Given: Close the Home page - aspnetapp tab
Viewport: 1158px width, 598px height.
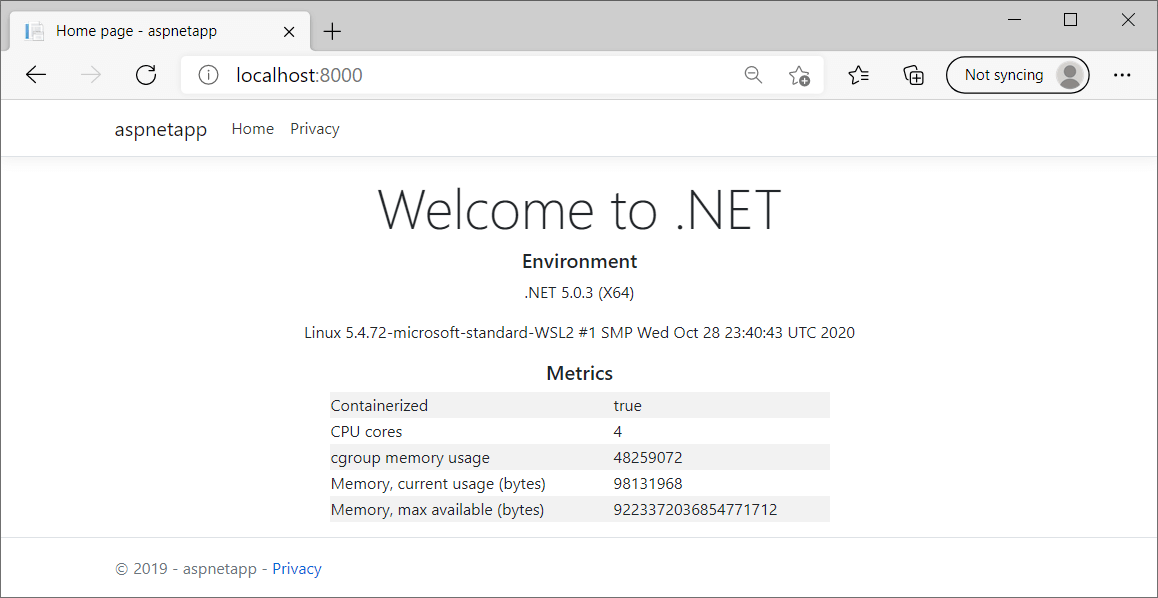Looking at the screenshot, I should click(289, 32).
